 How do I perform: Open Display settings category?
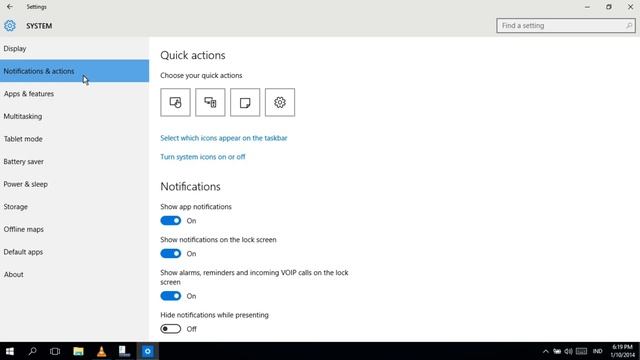coord(74,49)
